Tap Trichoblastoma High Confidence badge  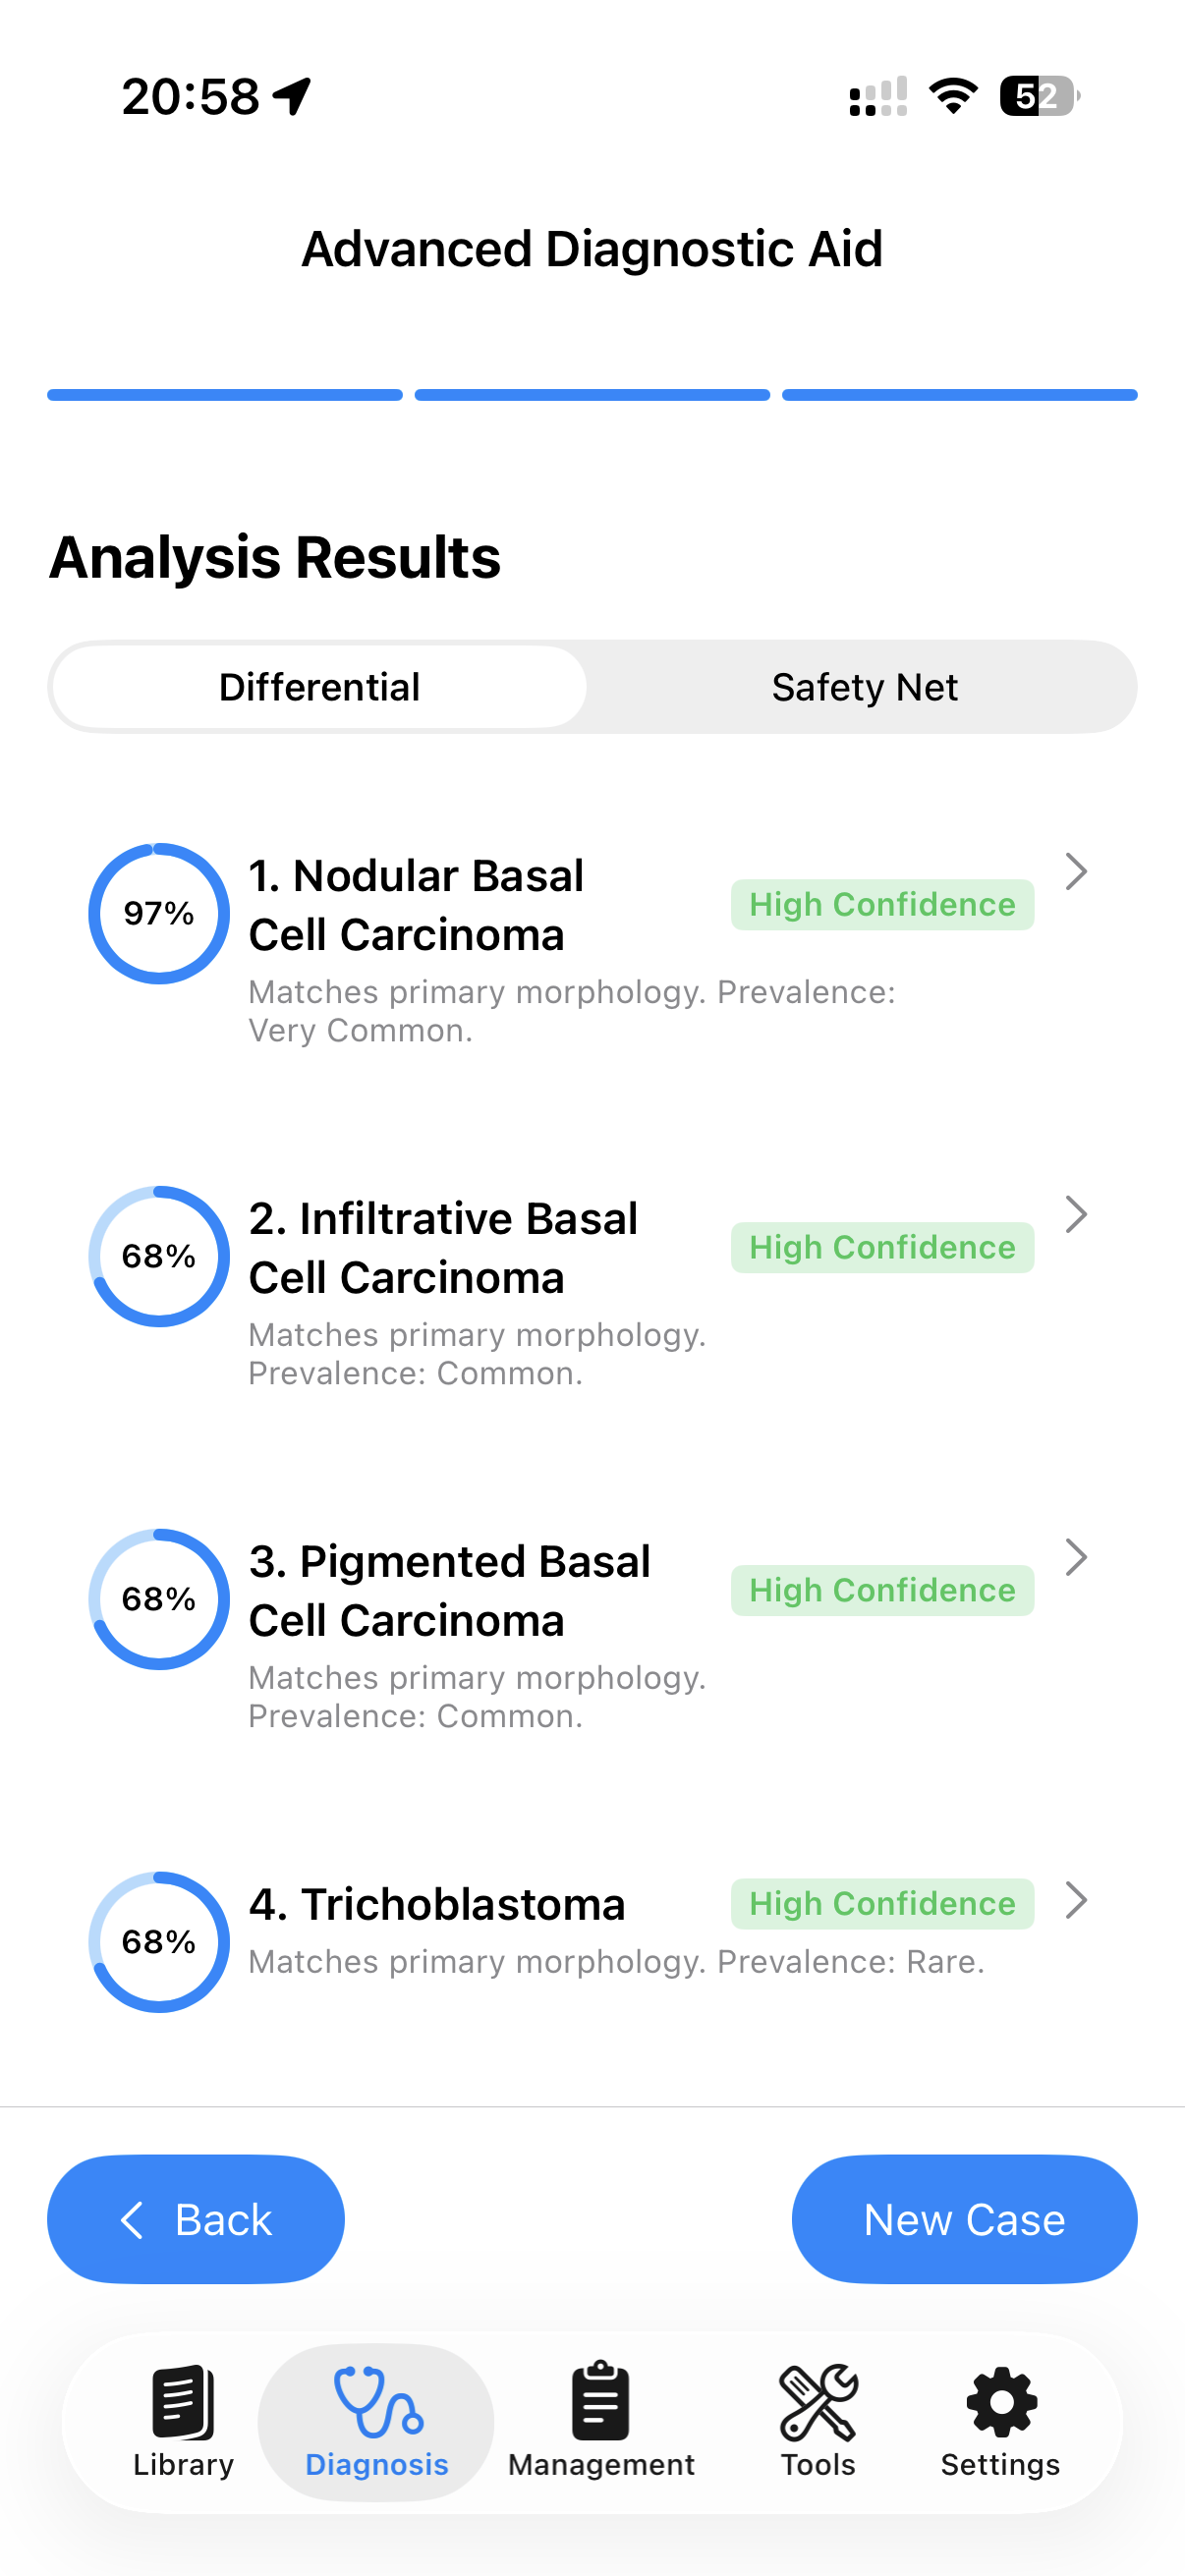(882, 1904)
